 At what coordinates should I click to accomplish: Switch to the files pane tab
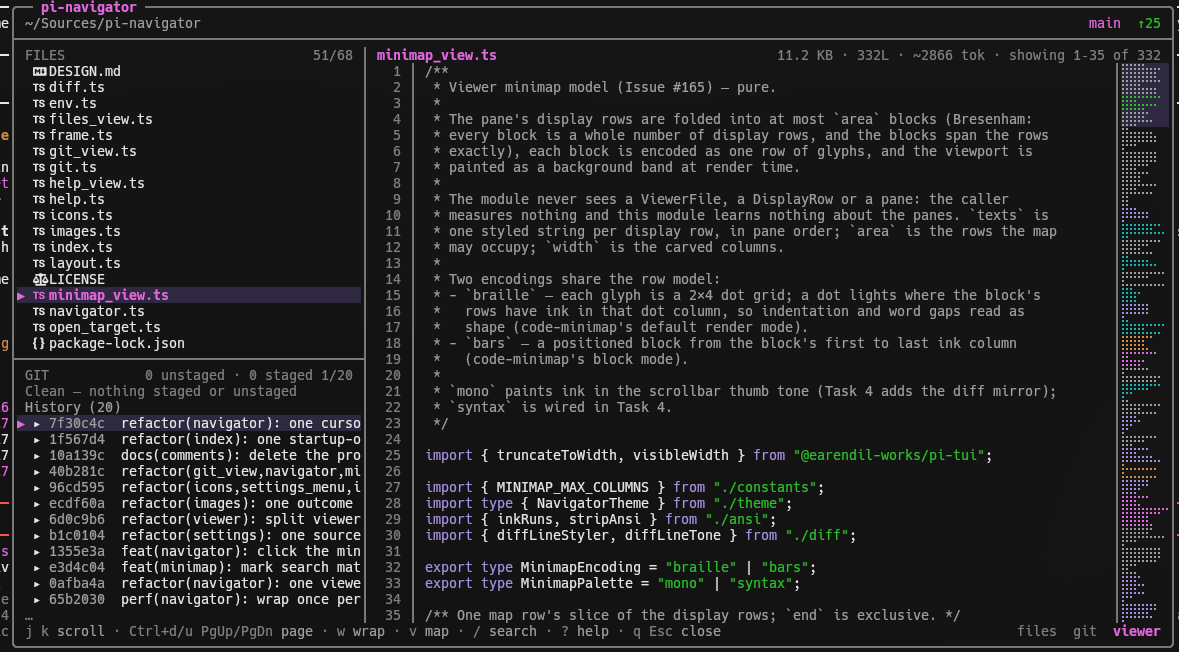[x=1037, y=632]
